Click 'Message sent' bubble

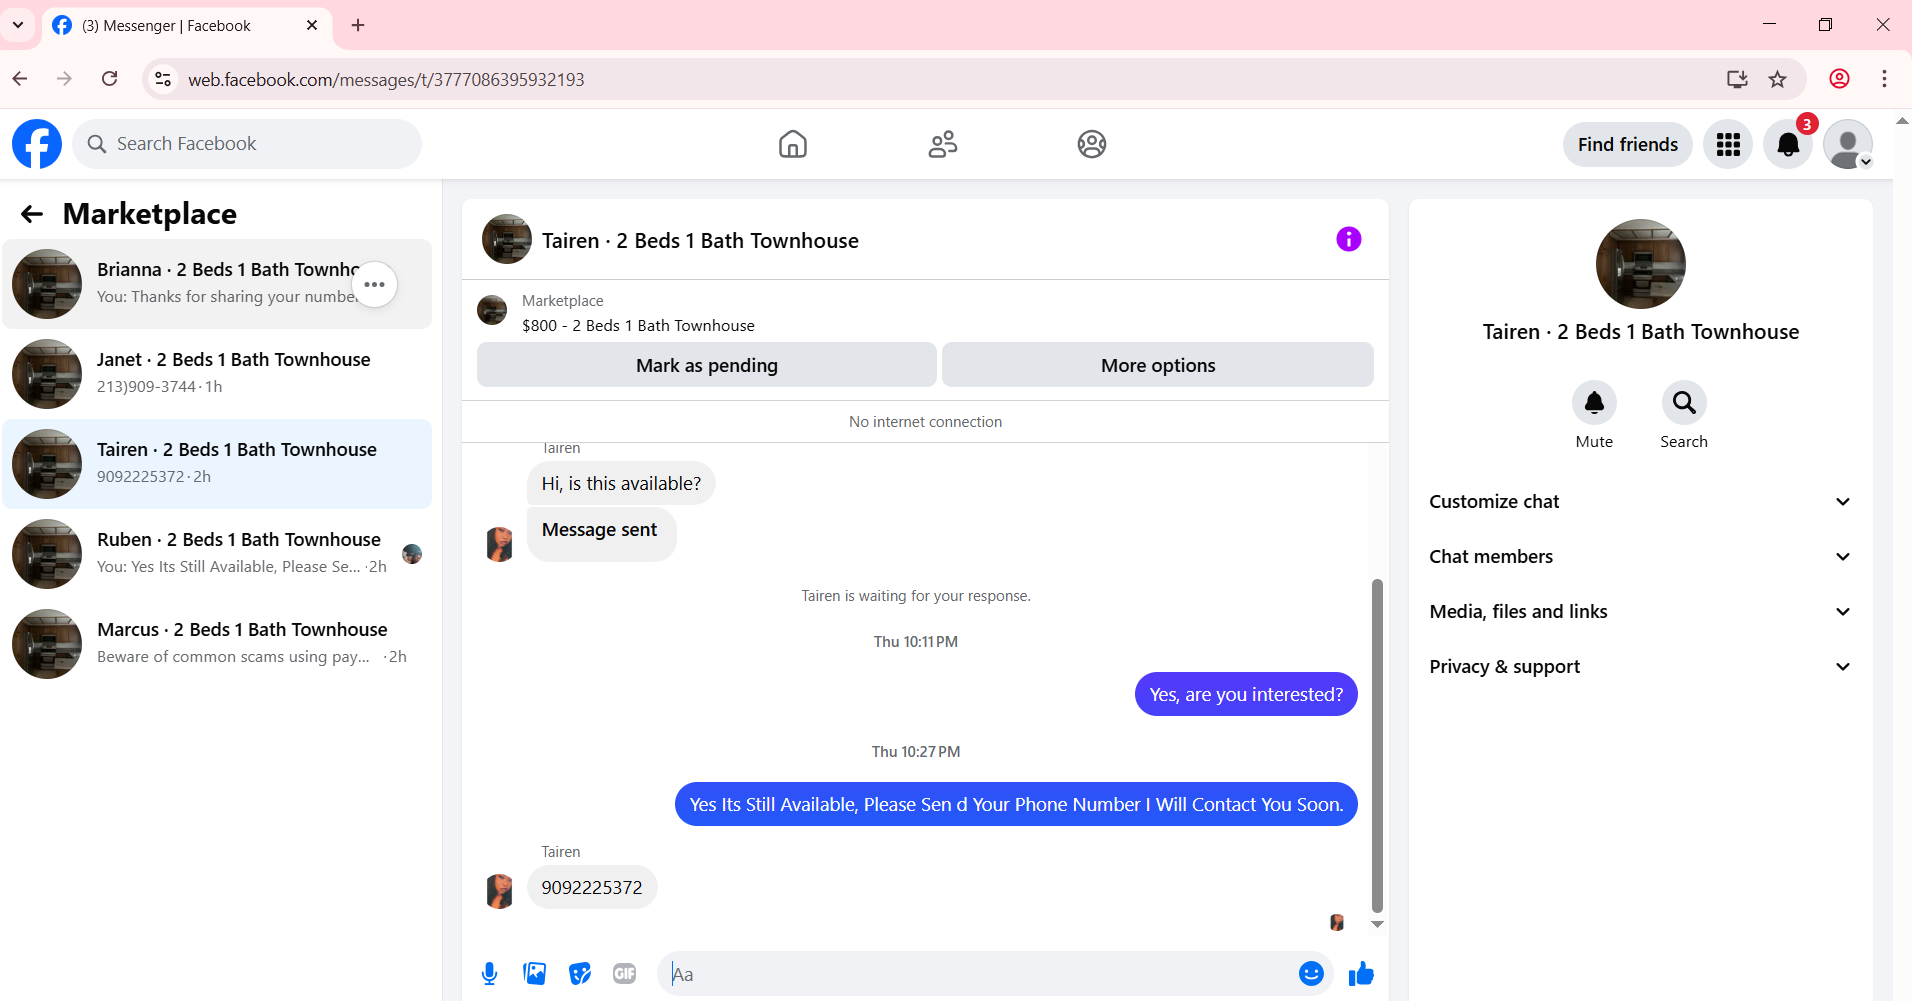point(601,534)
